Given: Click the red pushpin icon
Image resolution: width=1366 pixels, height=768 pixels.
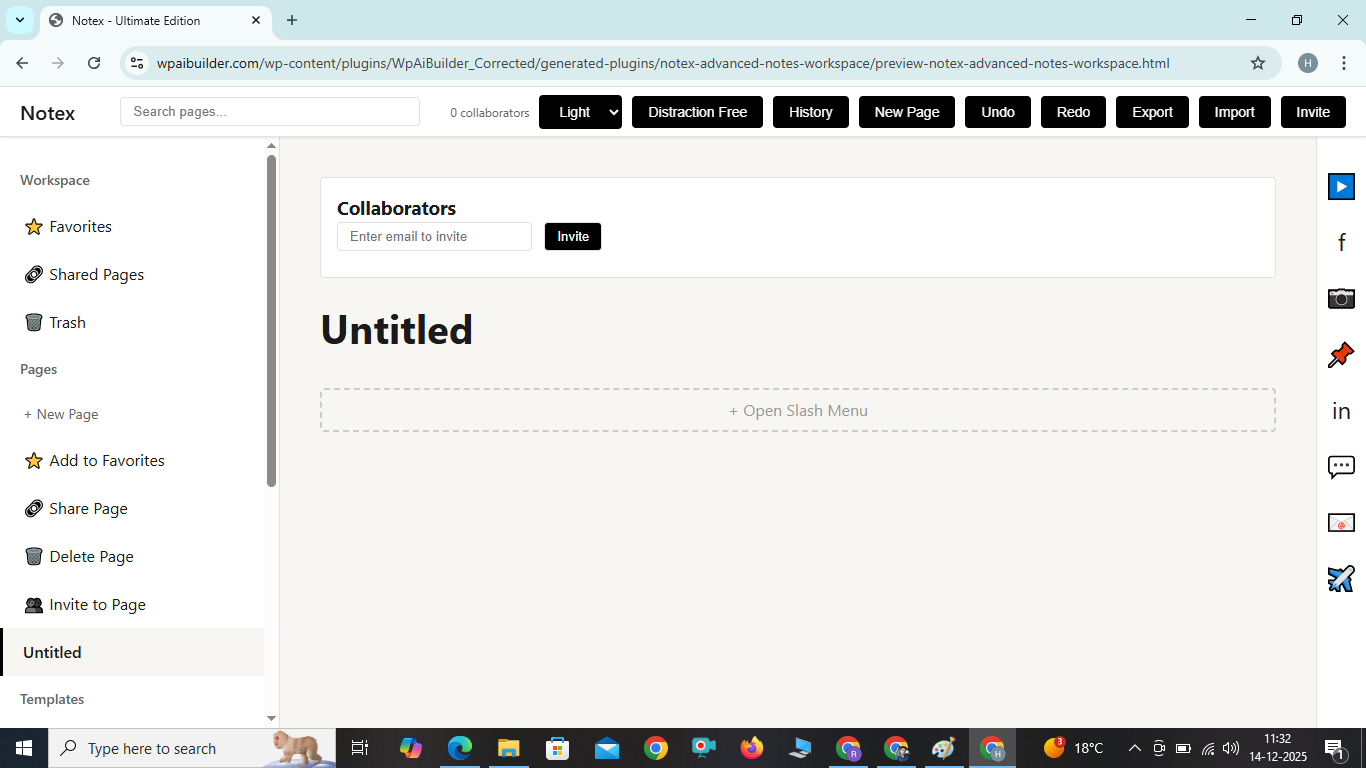Looking at the screenshot, I should pos(1341,355).
